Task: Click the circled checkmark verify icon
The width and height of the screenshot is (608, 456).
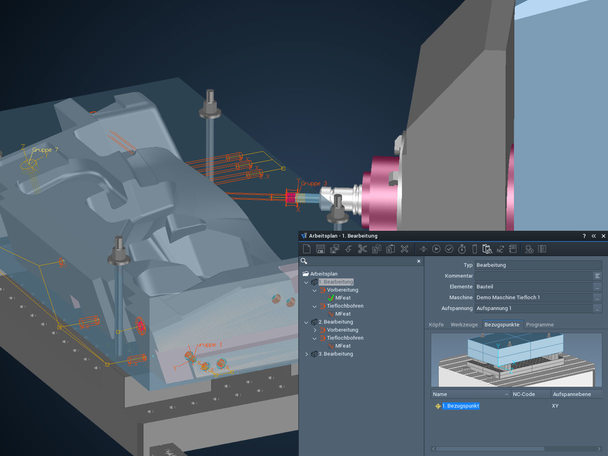Action: pos(449,249)
